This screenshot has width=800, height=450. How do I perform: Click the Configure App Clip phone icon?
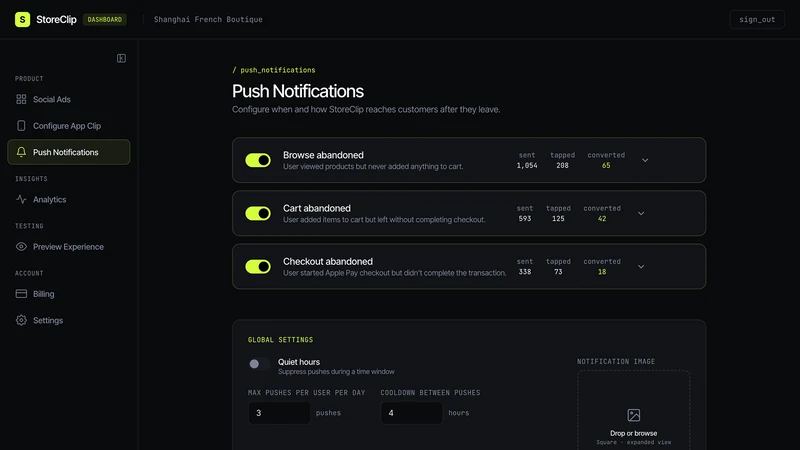[x=21, y=126]
